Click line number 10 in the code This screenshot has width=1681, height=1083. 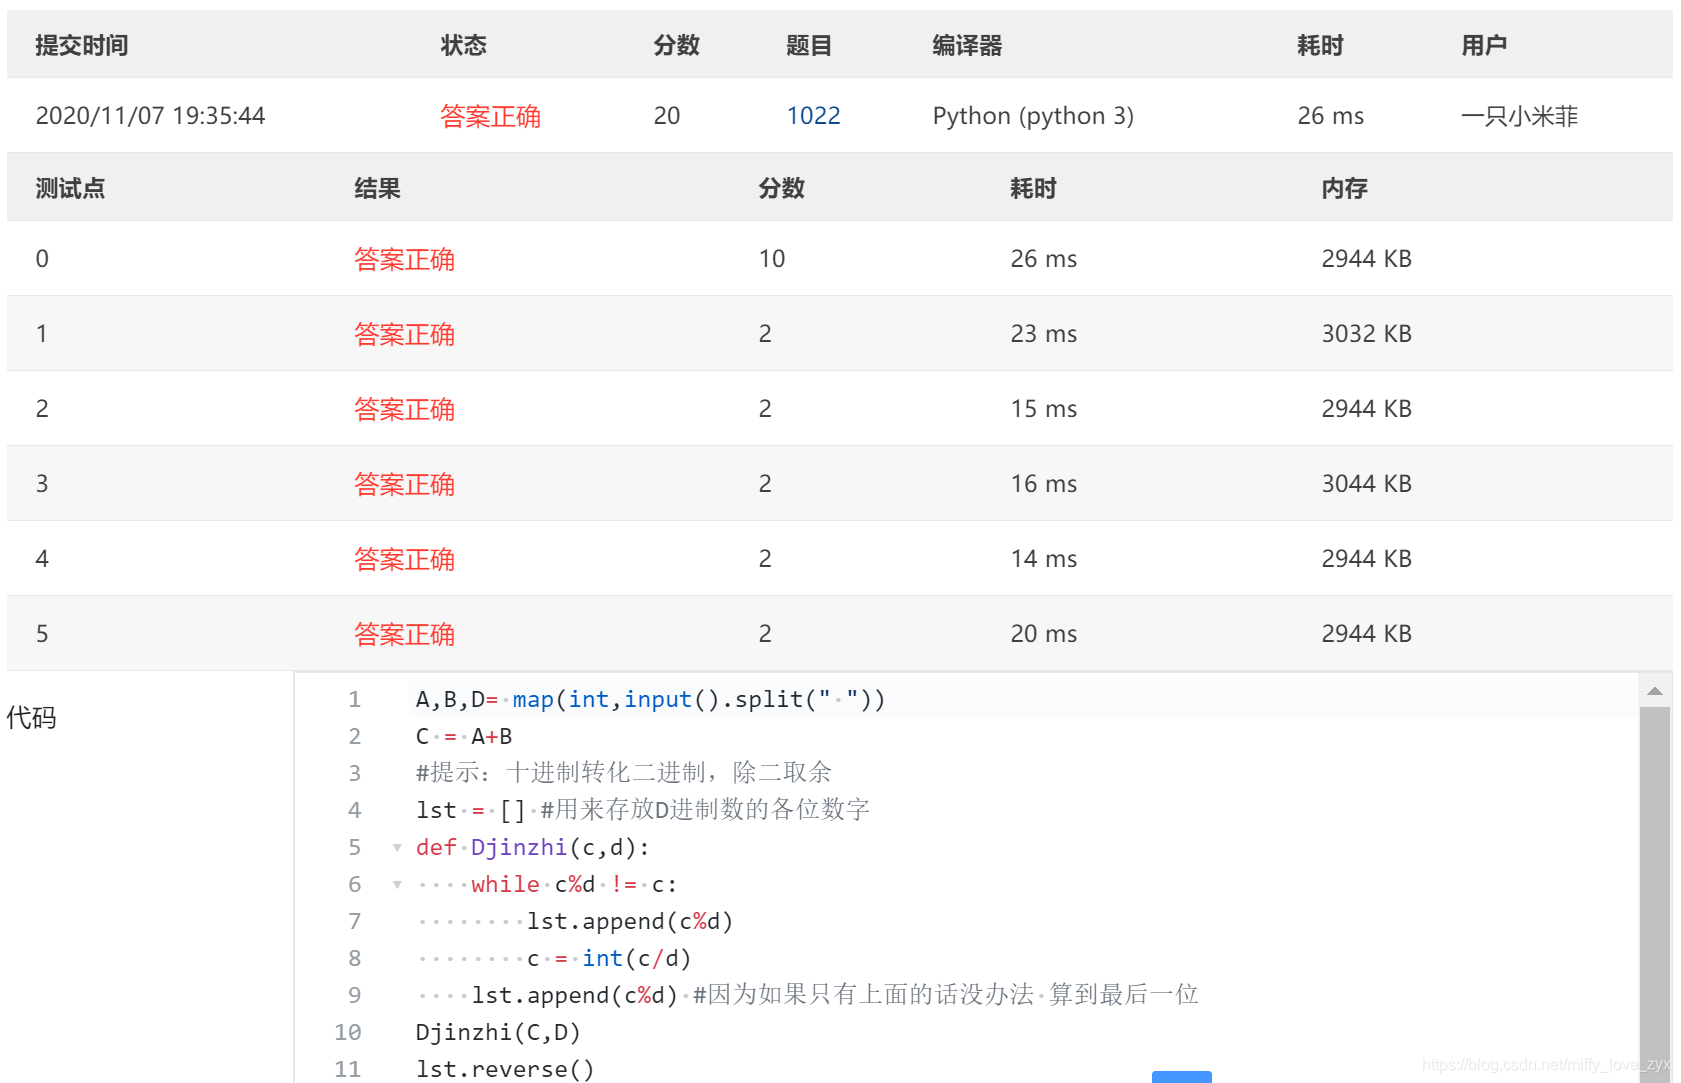tap(347, 1032)
